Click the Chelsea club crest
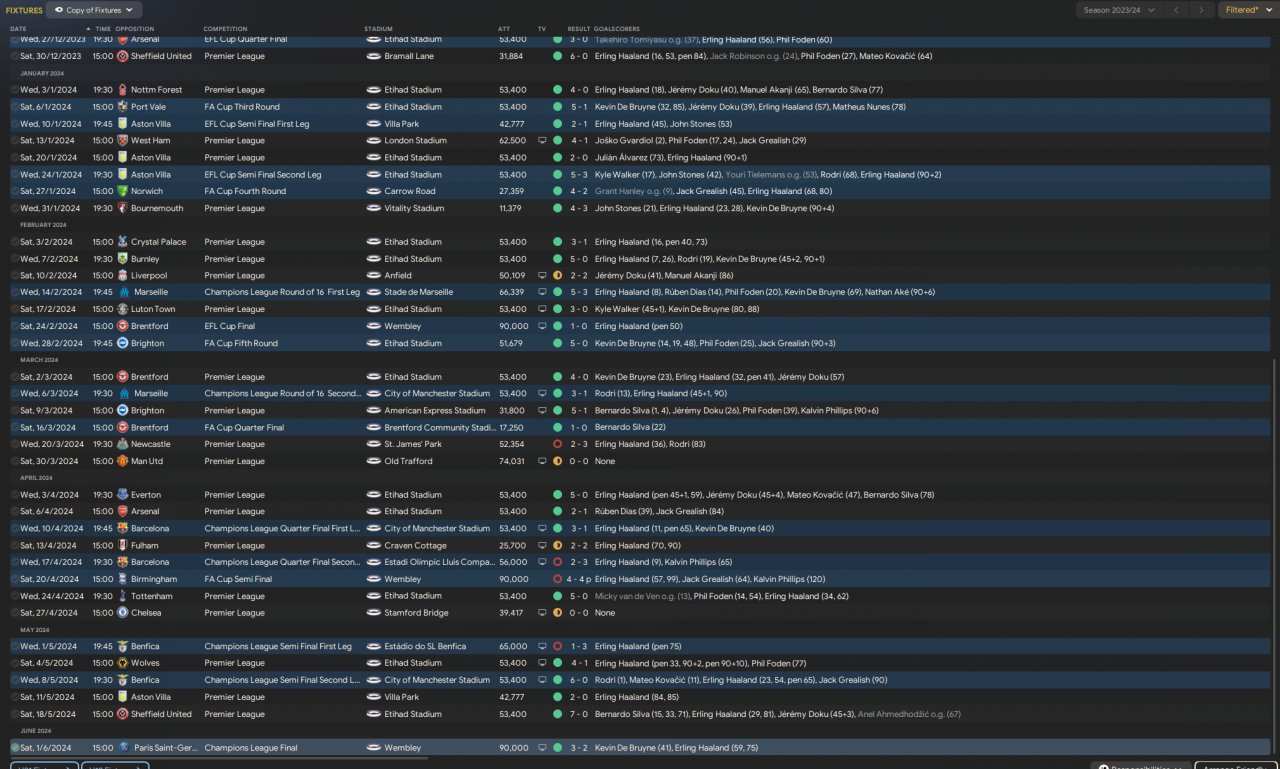Screen dimensions: 1280x769 [123, 613]
